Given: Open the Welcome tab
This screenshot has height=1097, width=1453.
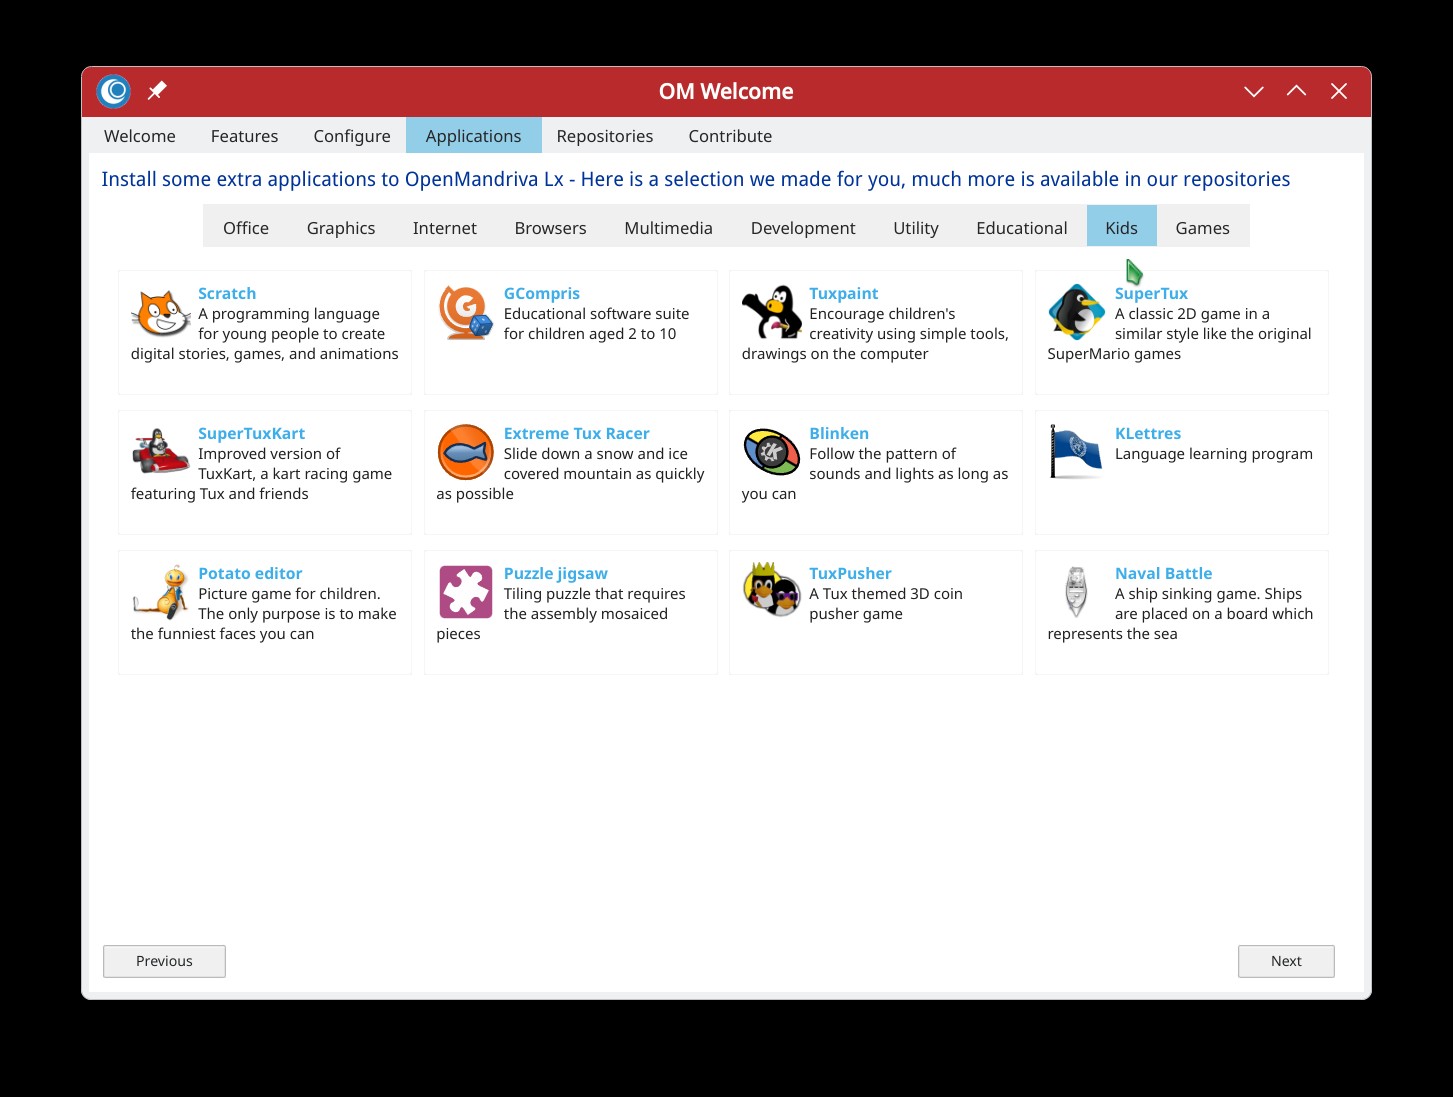Looking at the screenshot, I should point(140,136).
